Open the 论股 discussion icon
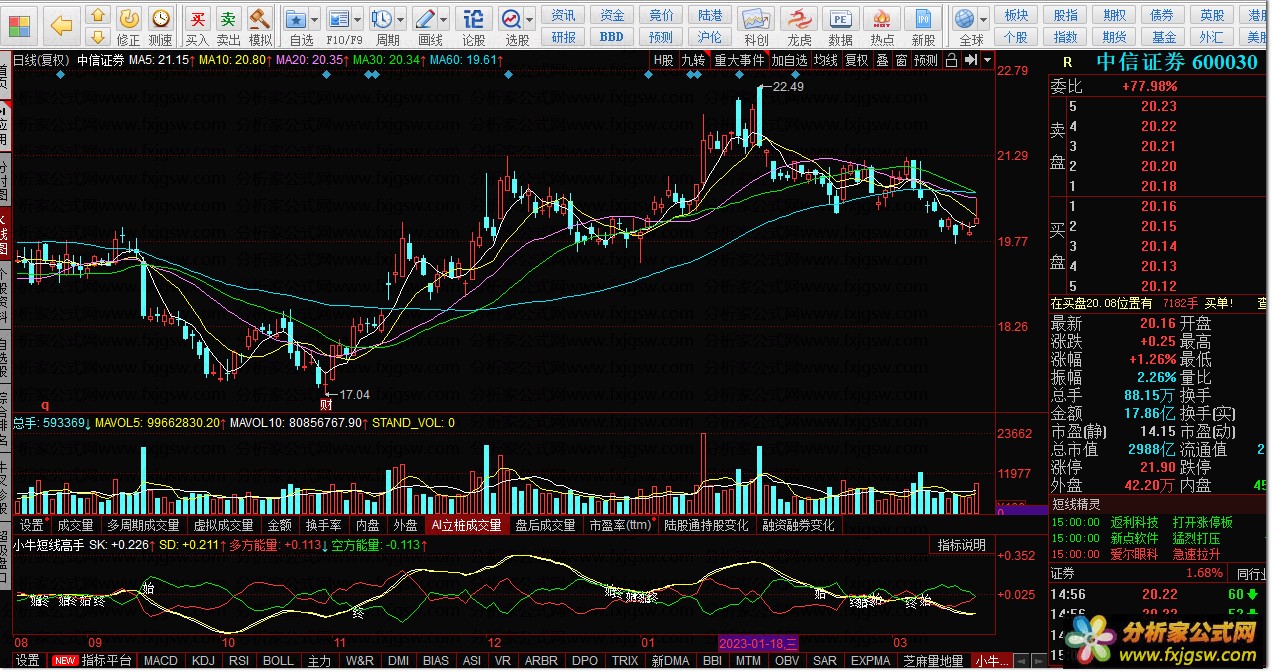1273x672 pixels. click(474, 26)
